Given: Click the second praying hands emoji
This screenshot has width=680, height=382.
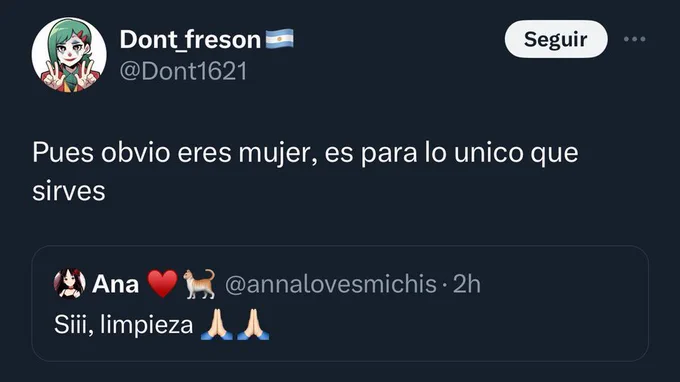Looking at the screenshot, I should click(x=253, y=324).
